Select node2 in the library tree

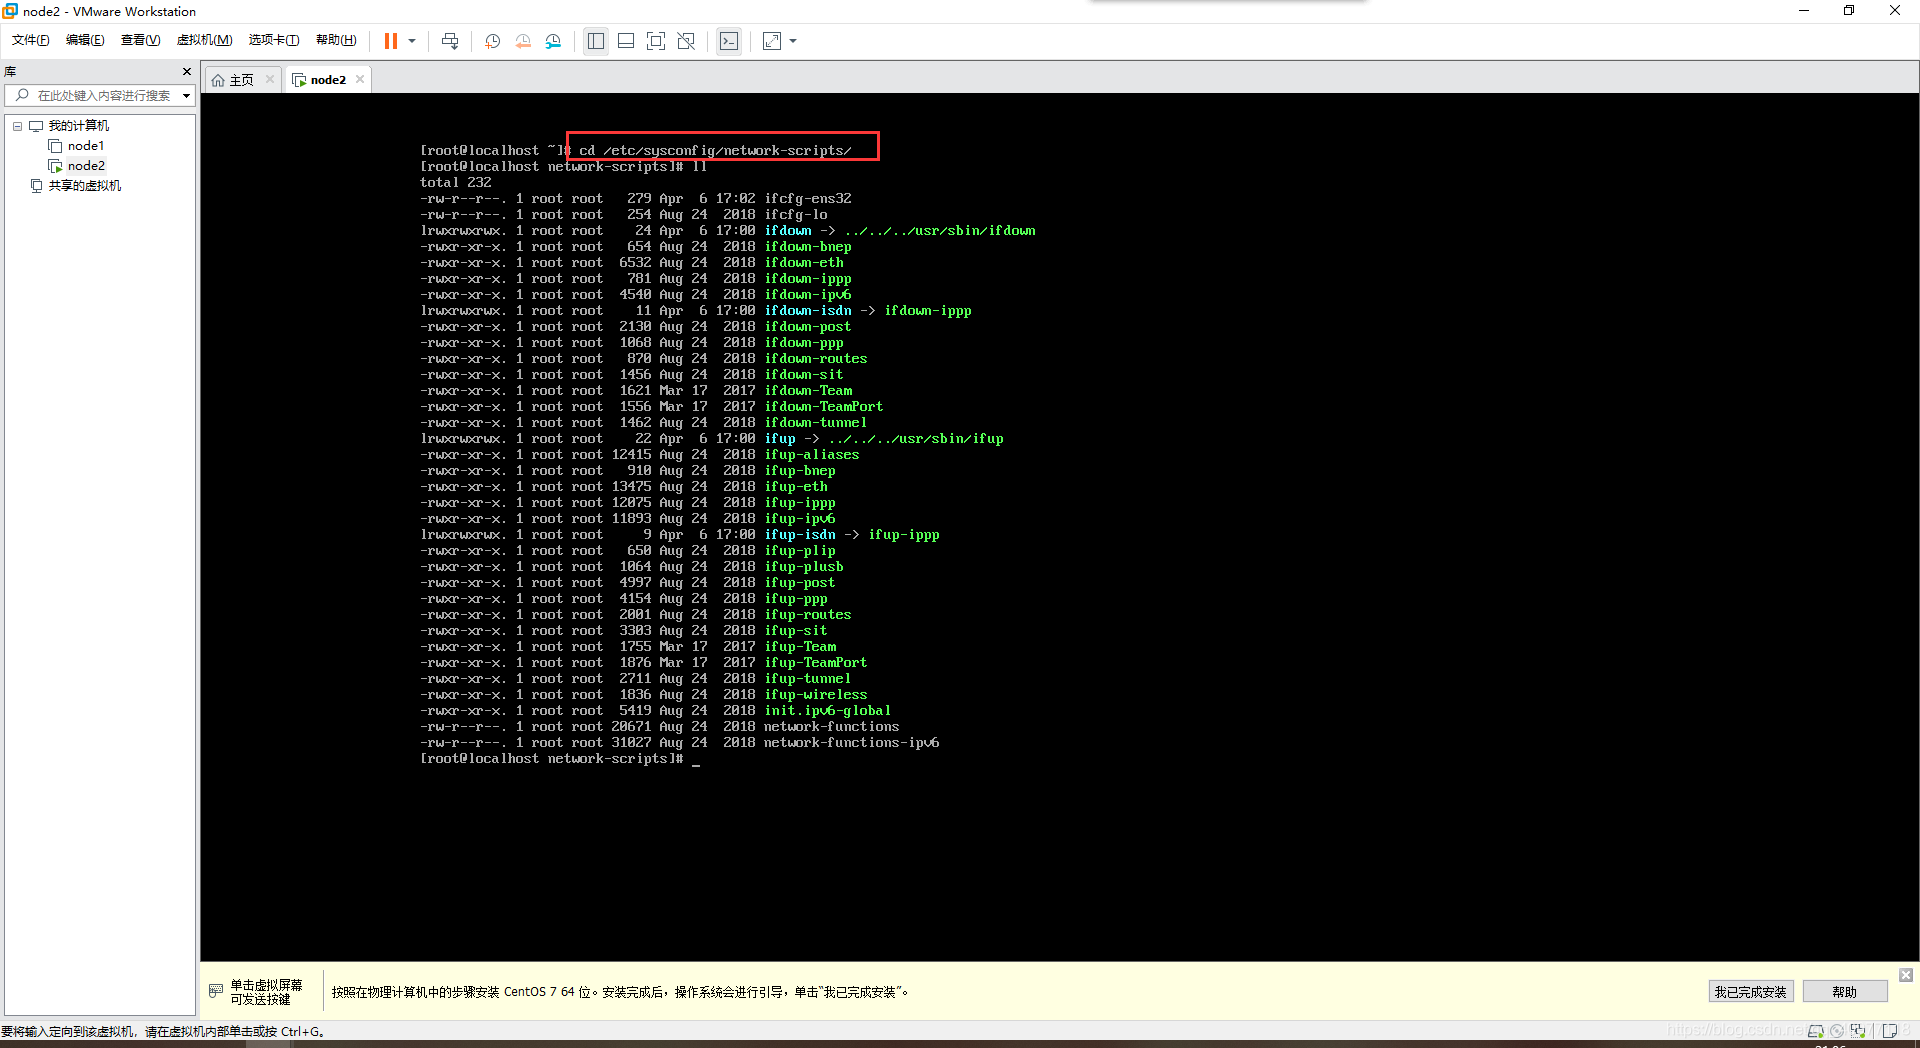pyautogui.click(x=86, y=166)
